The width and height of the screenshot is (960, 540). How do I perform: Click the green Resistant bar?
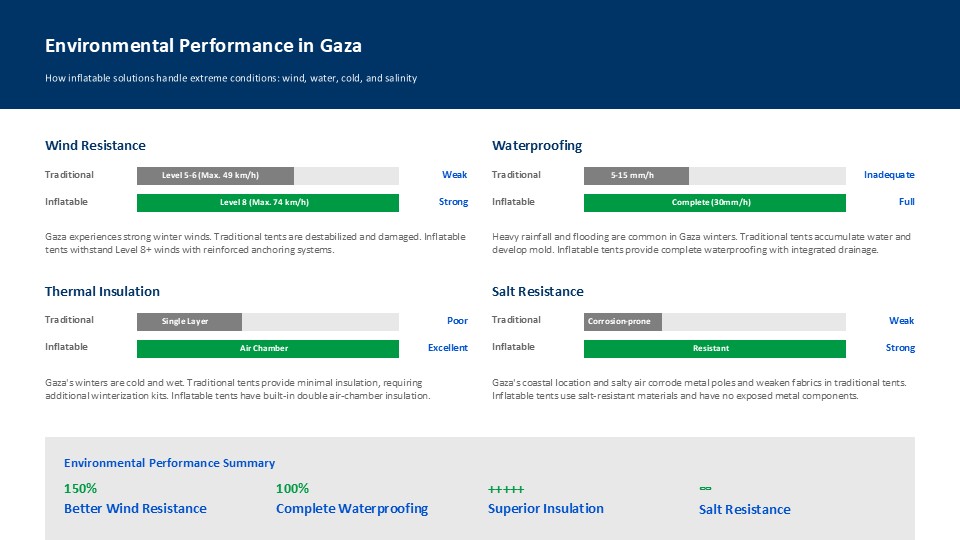tap(714, 349)
